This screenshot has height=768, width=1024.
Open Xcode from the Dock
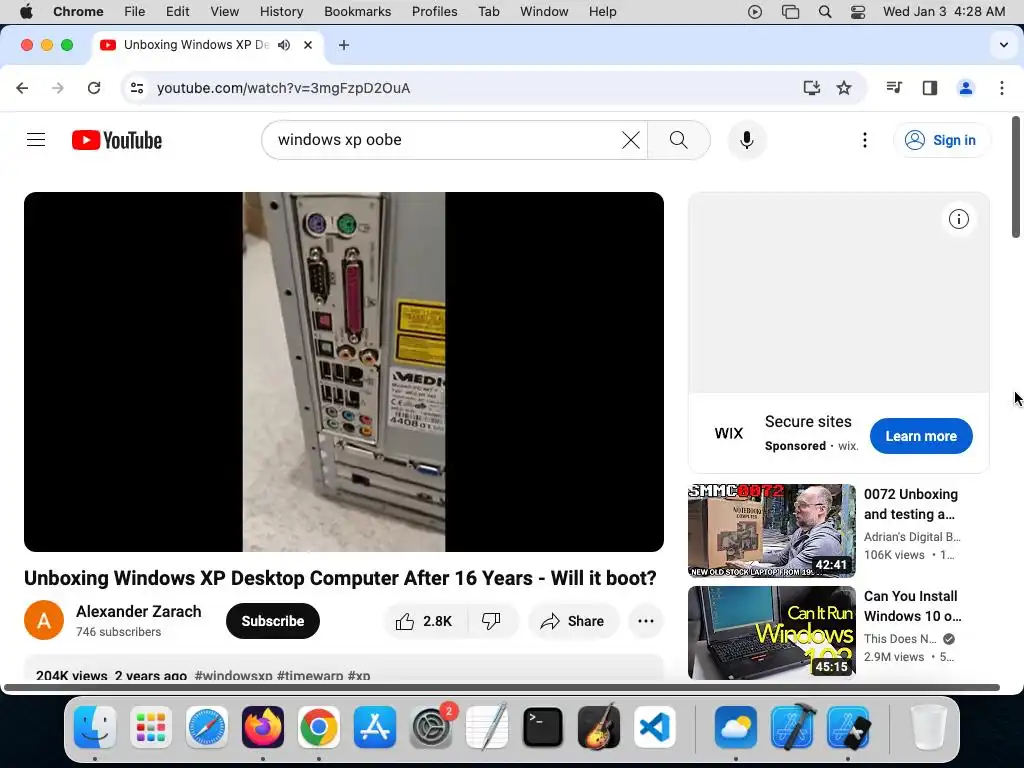coord(792,727)
